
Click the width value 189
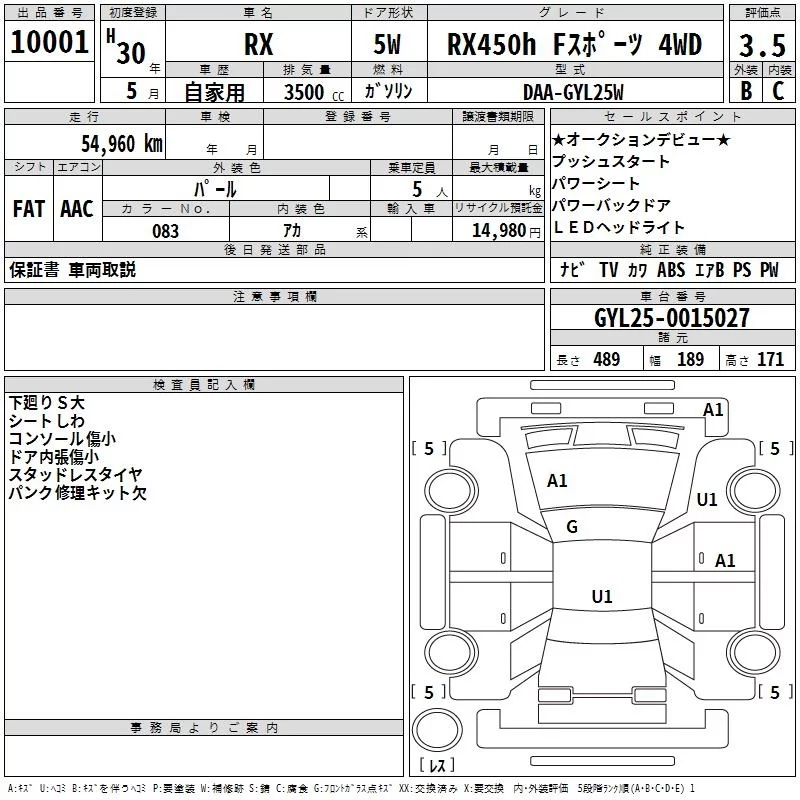point(690,359)
